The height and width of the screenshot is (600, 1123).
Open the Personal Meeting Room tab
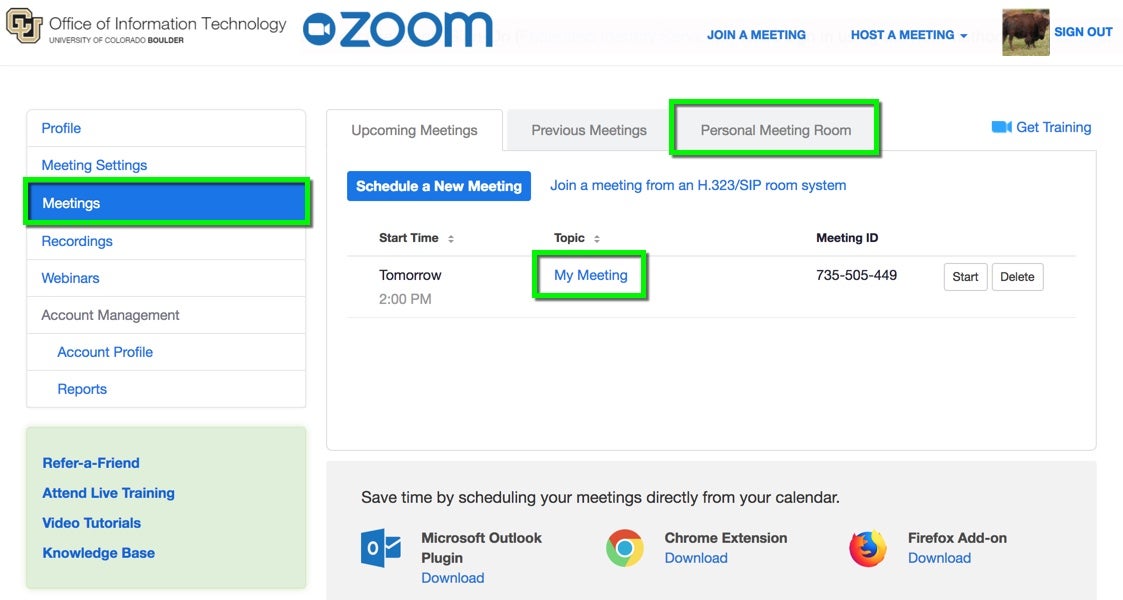click(x=775, y=130)
